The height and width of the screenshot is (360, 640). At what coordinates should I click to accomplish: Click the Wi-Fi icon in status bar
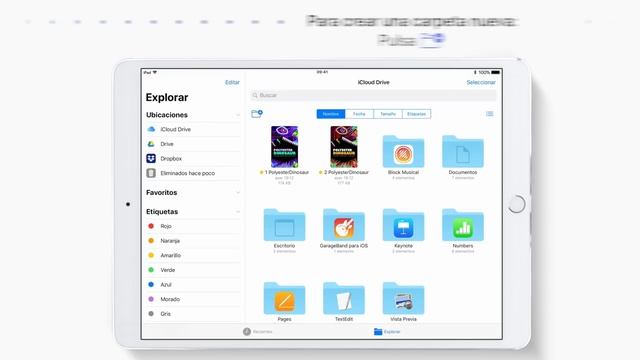pos(155,72)
